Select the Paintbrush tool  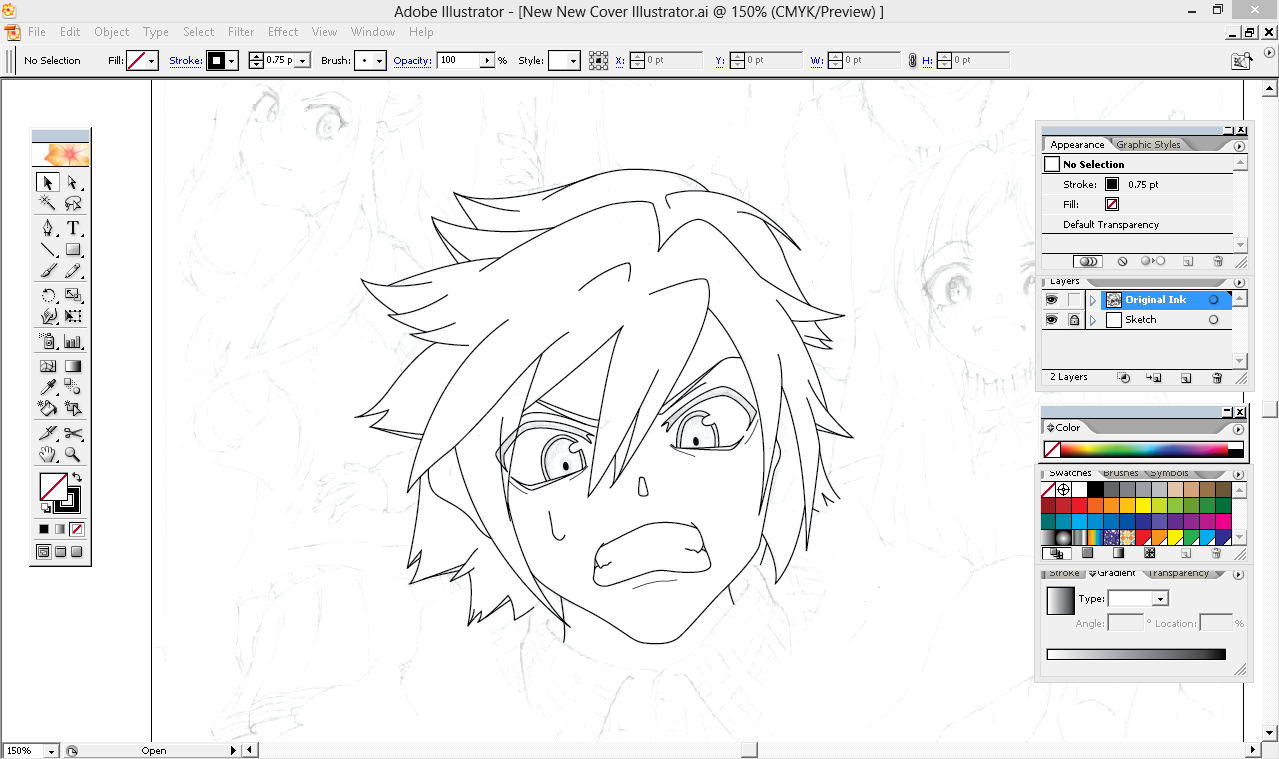(x=47, y=271)
